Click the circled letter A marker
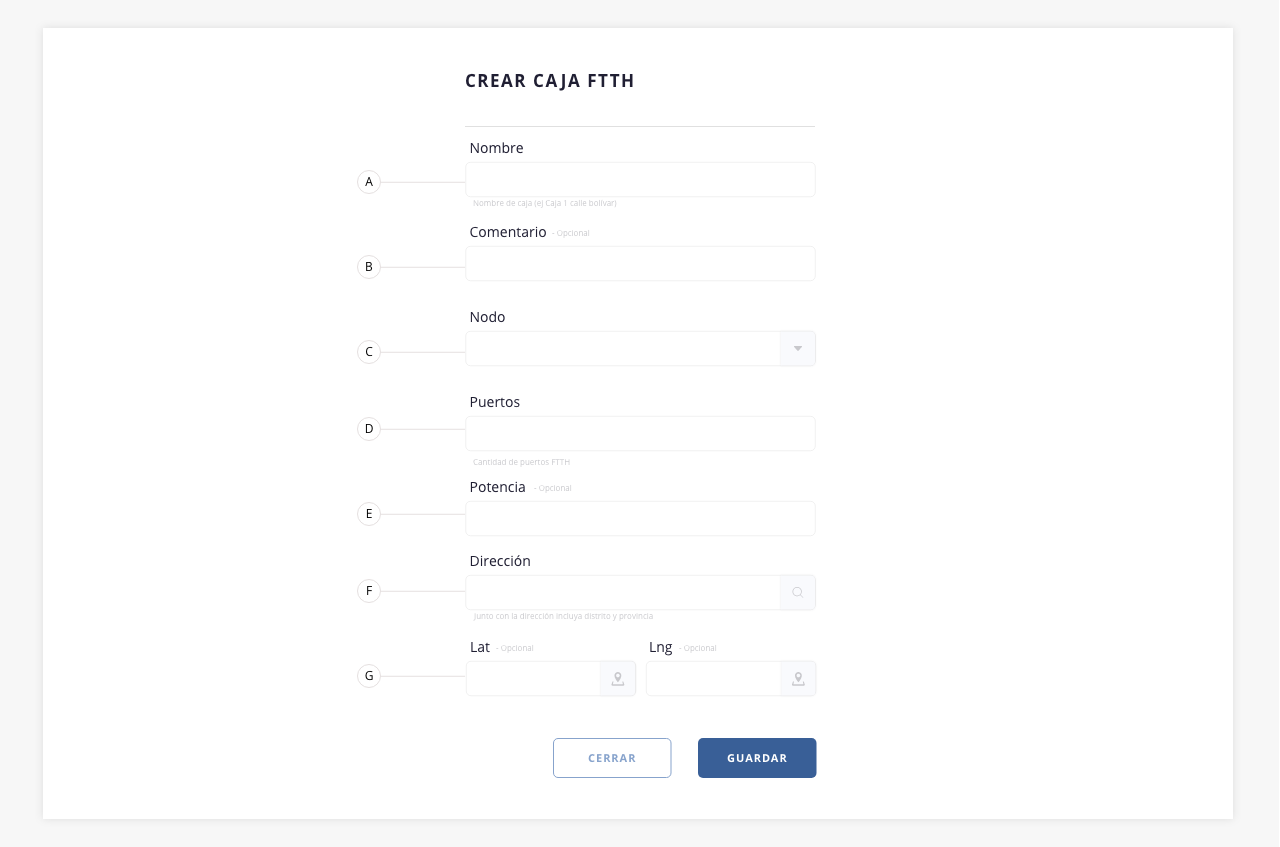The width and height of the screenshot is (1280, 847). (369, 182)
